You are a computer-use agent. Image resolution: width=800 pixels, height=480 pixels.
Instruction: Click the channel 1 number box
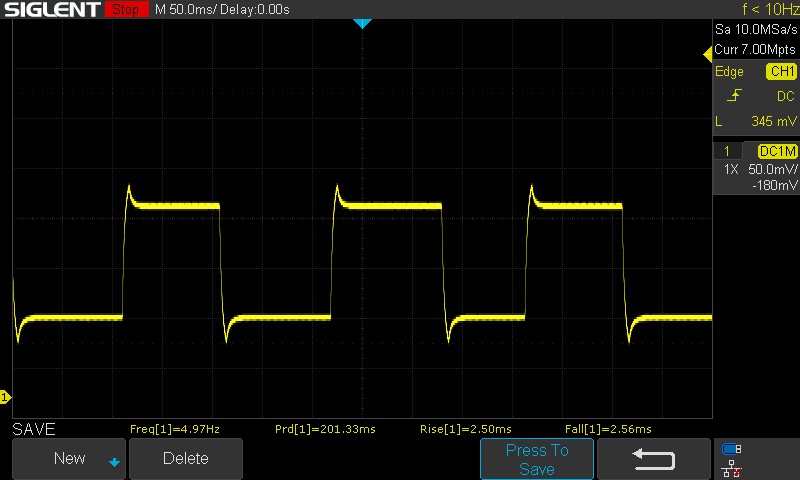(727, 151)
